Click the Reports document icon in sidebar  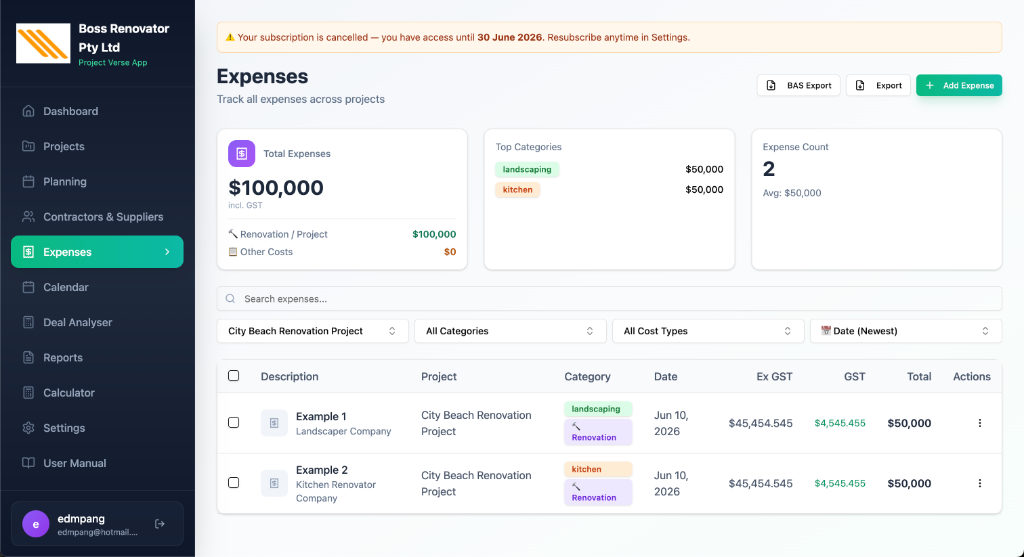coord(28,358)
